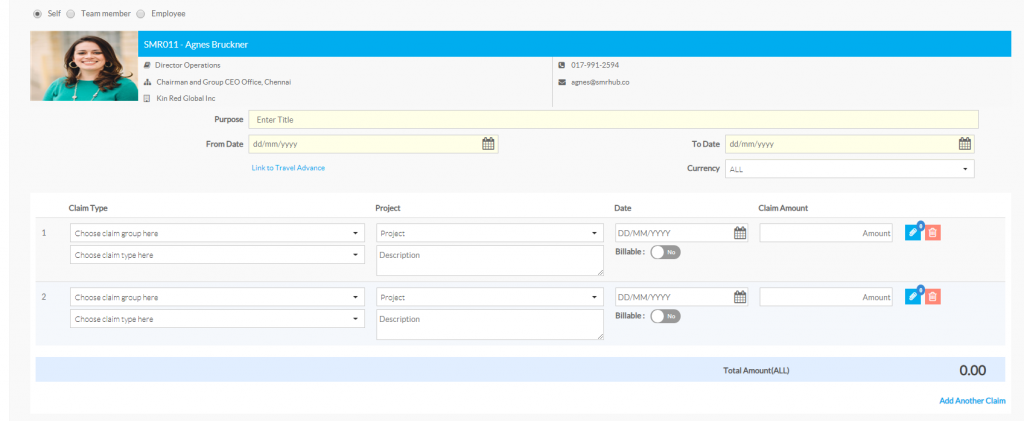1024x421 pixels.
Task: Click the phone number 017-991-2594
Action: (x=595, y=65)
